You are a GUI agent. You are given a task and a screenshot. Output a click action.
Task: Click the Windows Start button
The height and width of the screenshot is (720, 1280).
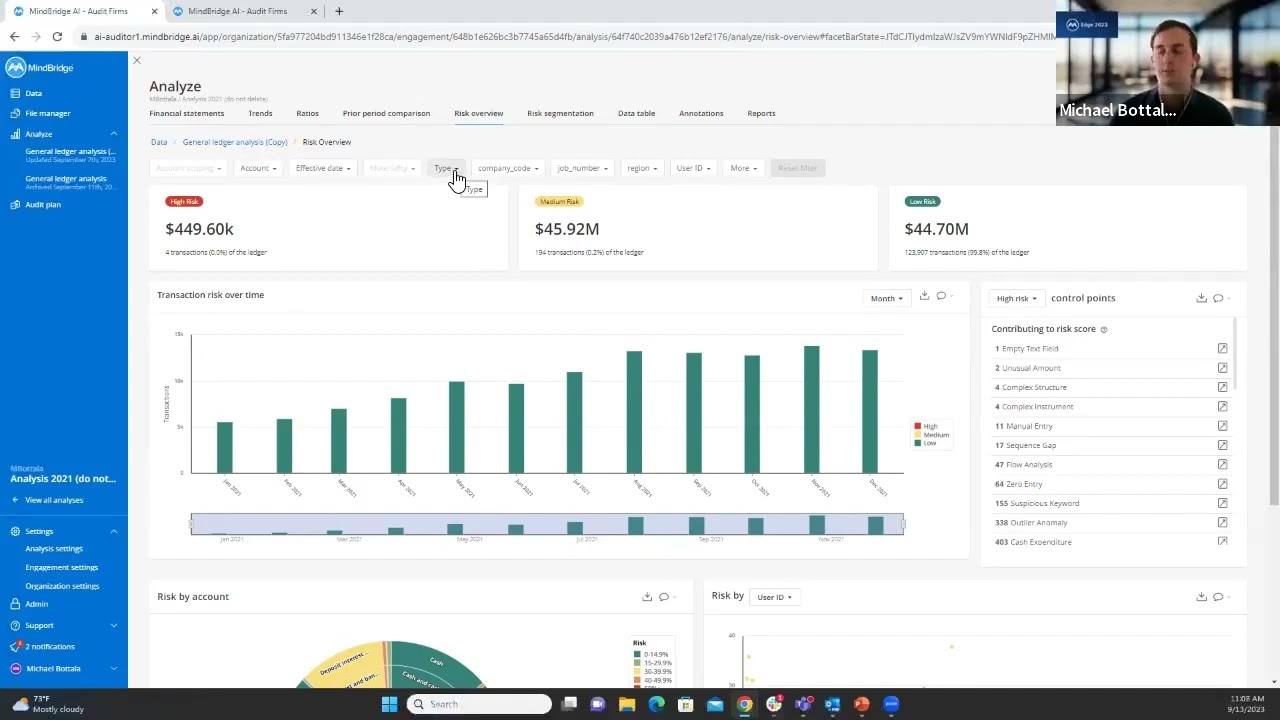(389, 705)
